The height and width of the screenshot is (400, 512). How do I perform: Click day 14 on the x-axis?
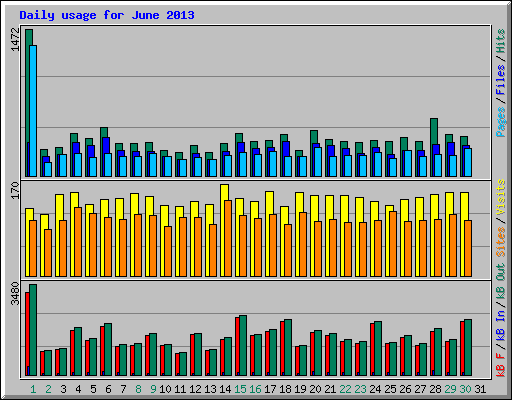click(225, 389)
